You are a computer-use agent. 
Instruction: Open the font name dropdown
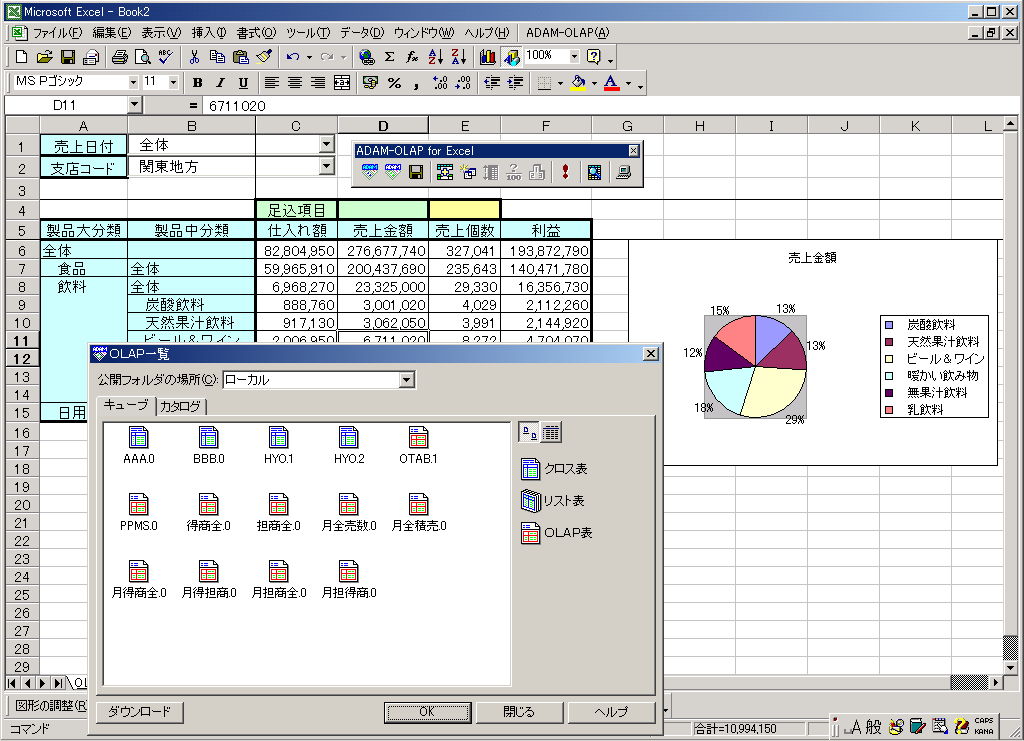(133, 82)
